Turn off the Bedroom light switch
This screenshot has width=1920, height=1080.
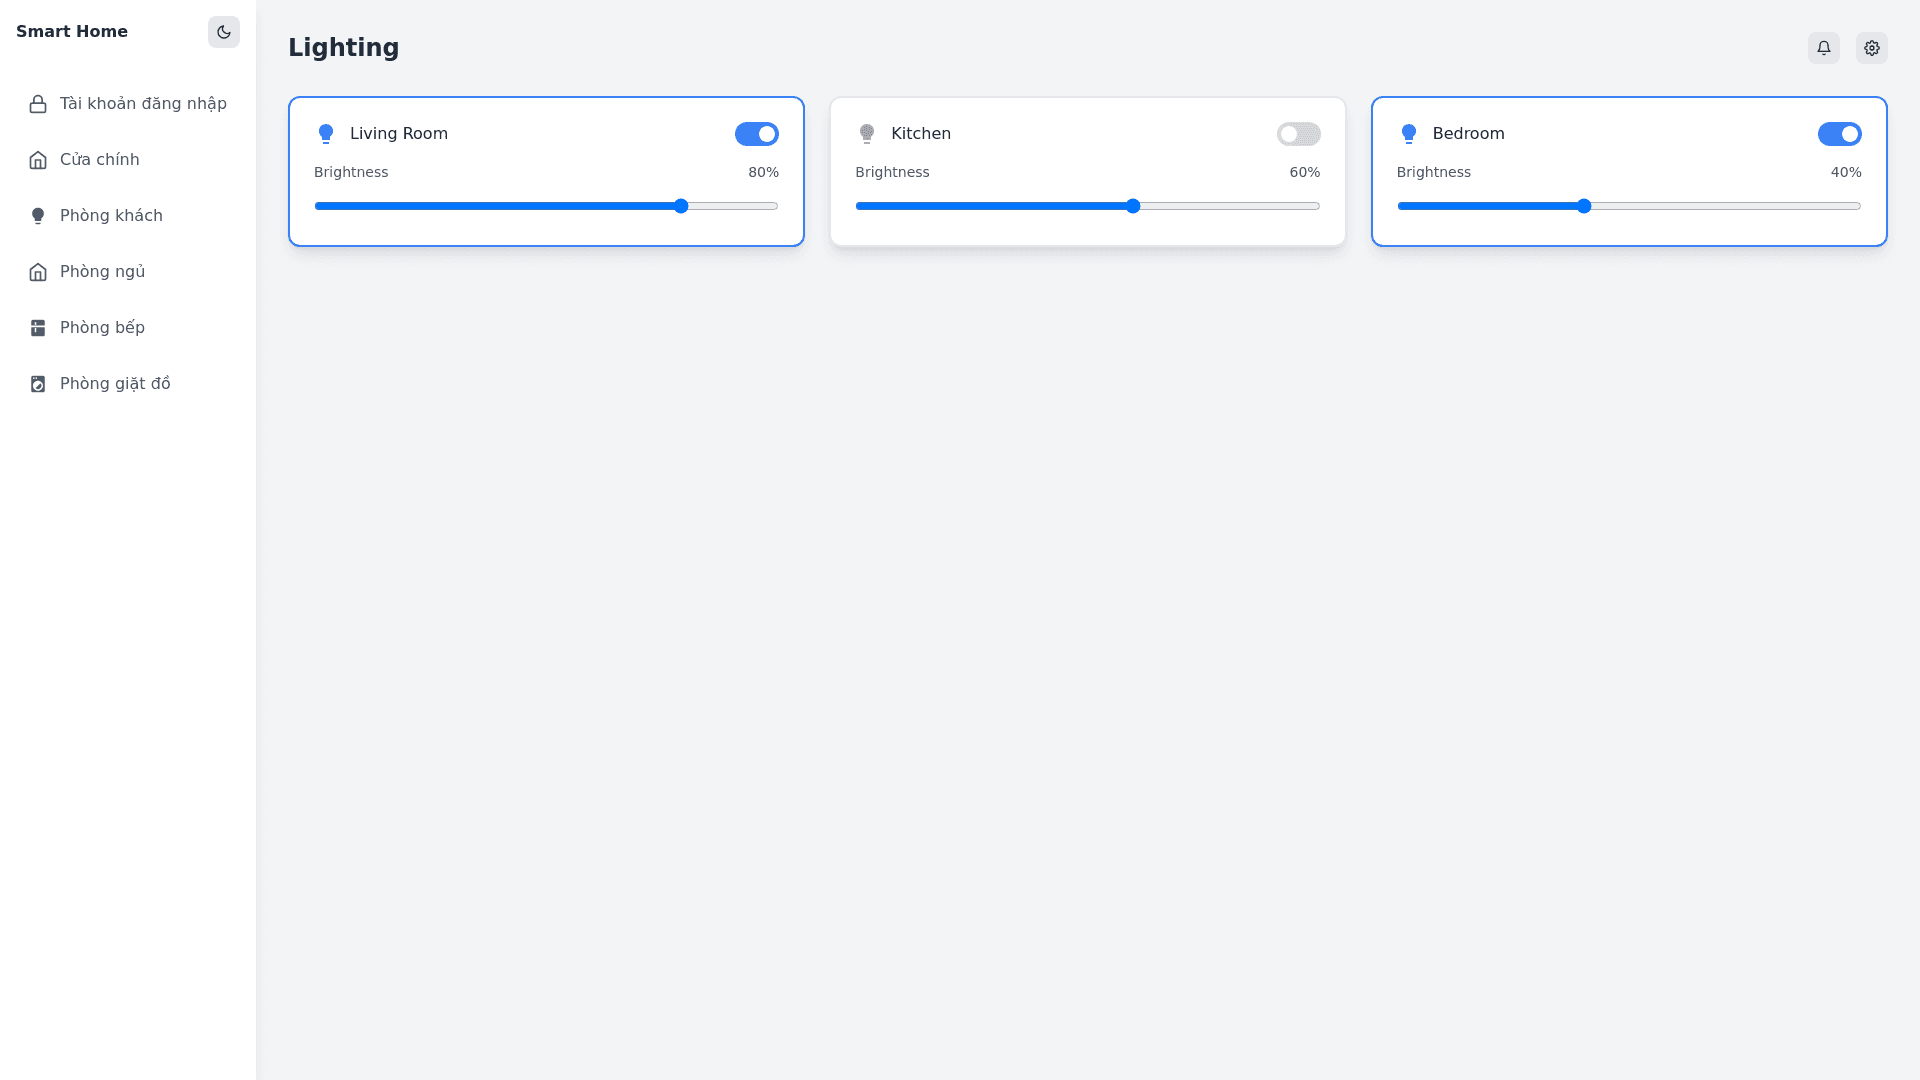tap(1839, 134)
